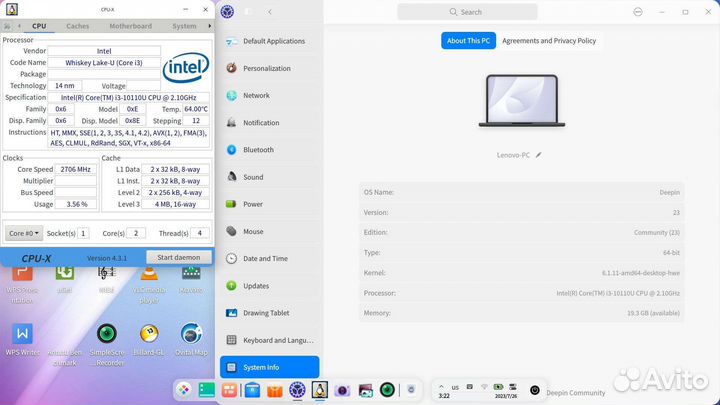720x405 pixels.
Task: Switch to Caches tab in CPU-X
Action: (x=77, y=26)
